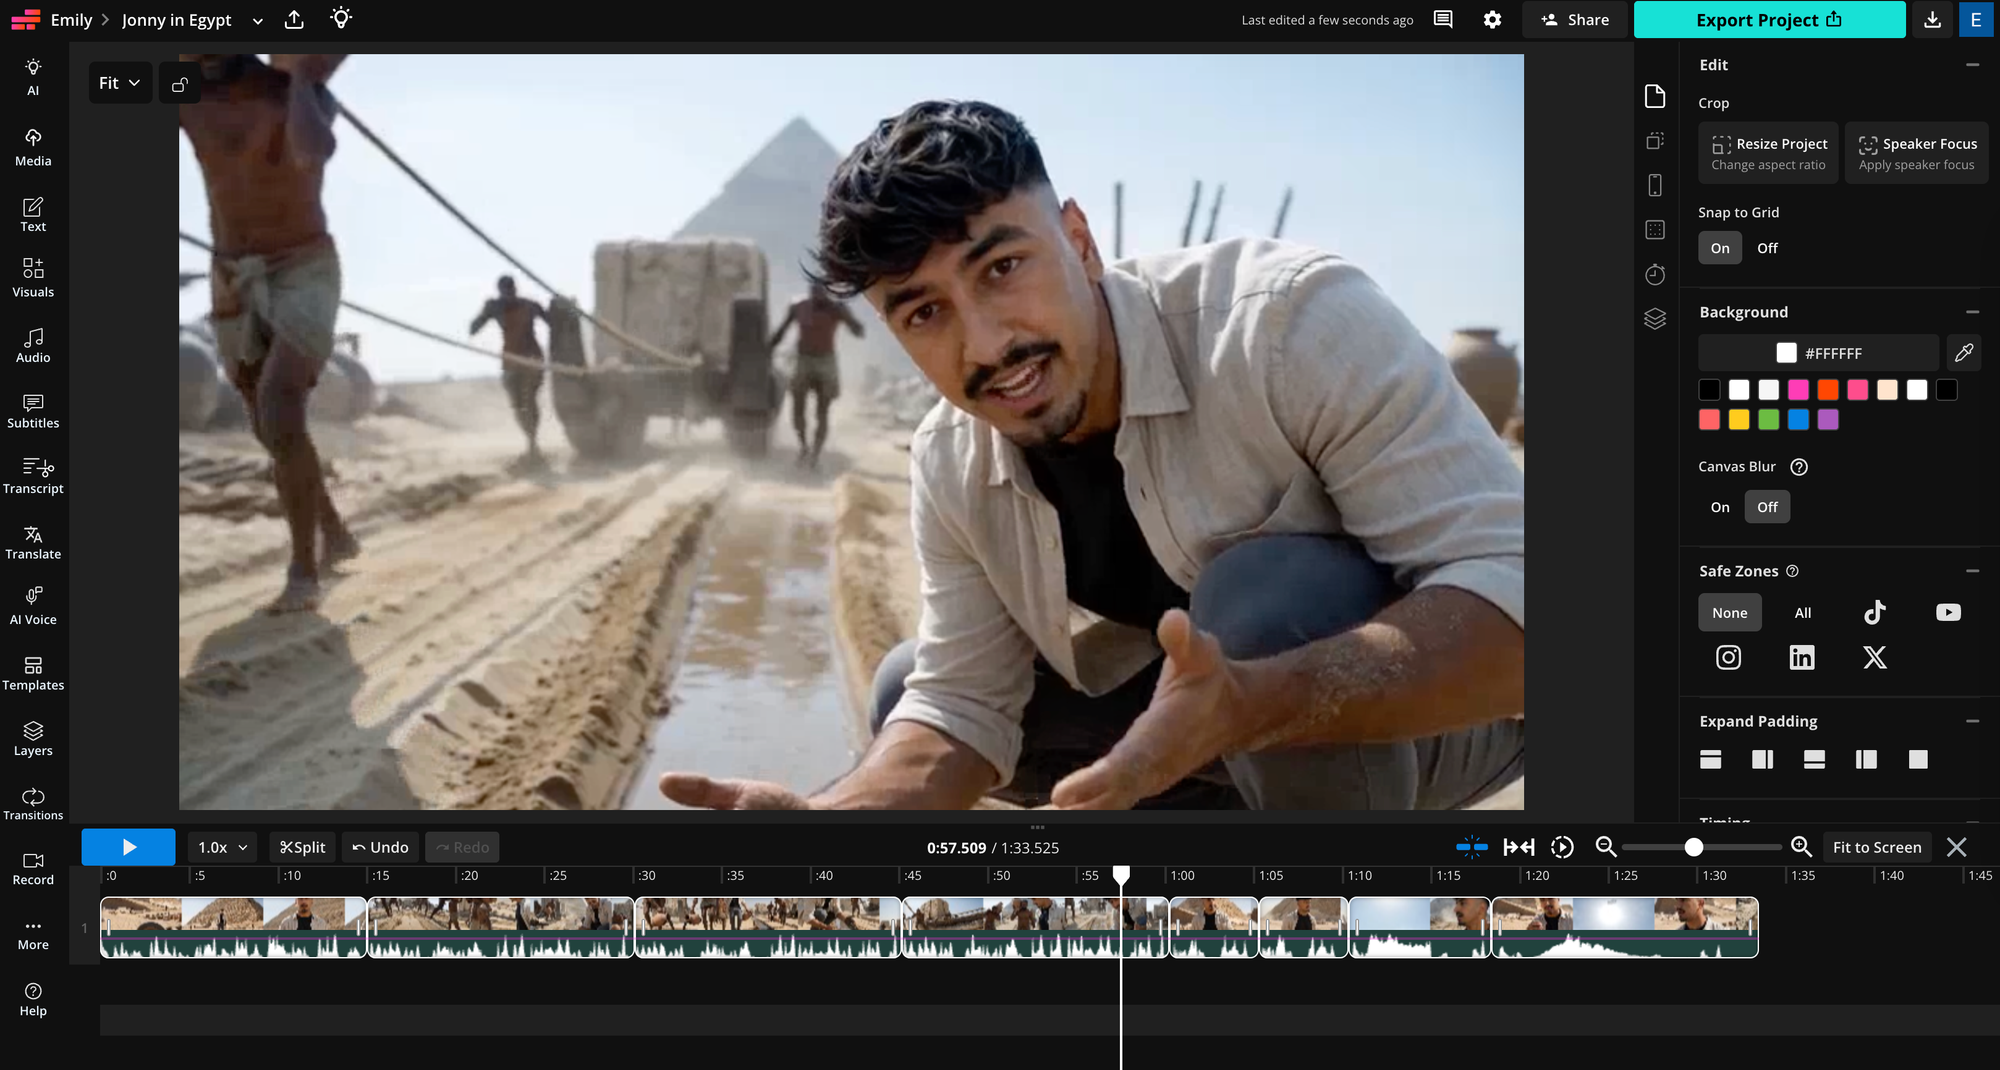Set Safe Zones to All
Image resolution: width=2000 pixels, height=1070 pixels.
point(1803,613)
